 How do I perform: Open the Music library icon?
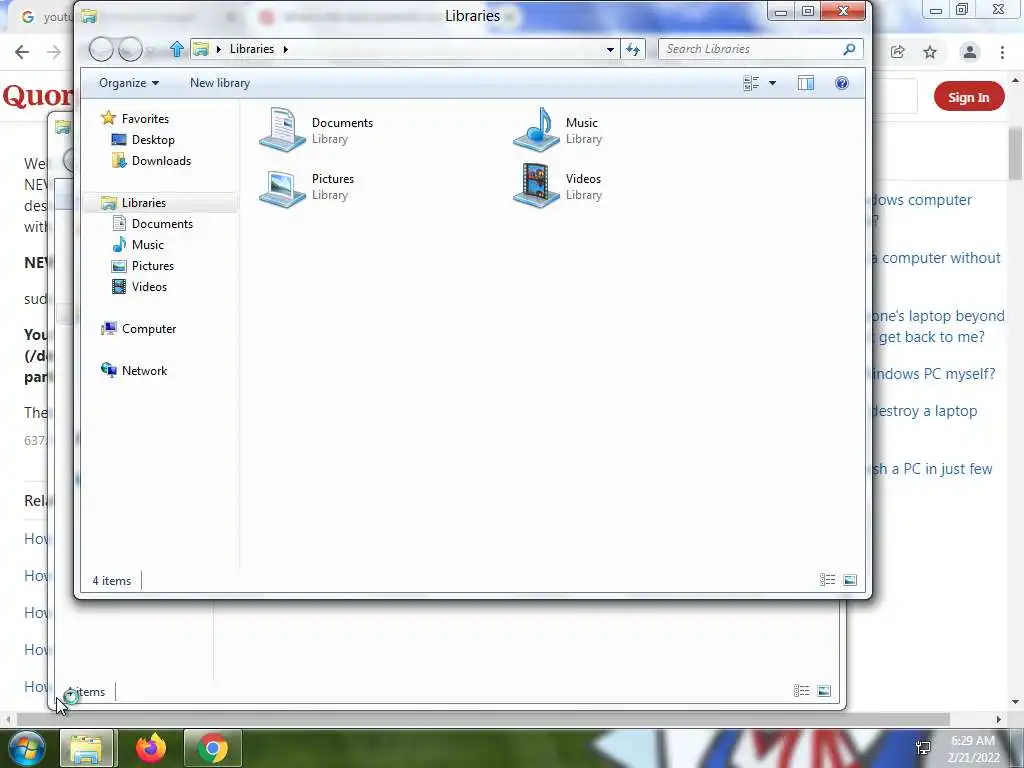(536, 130)
